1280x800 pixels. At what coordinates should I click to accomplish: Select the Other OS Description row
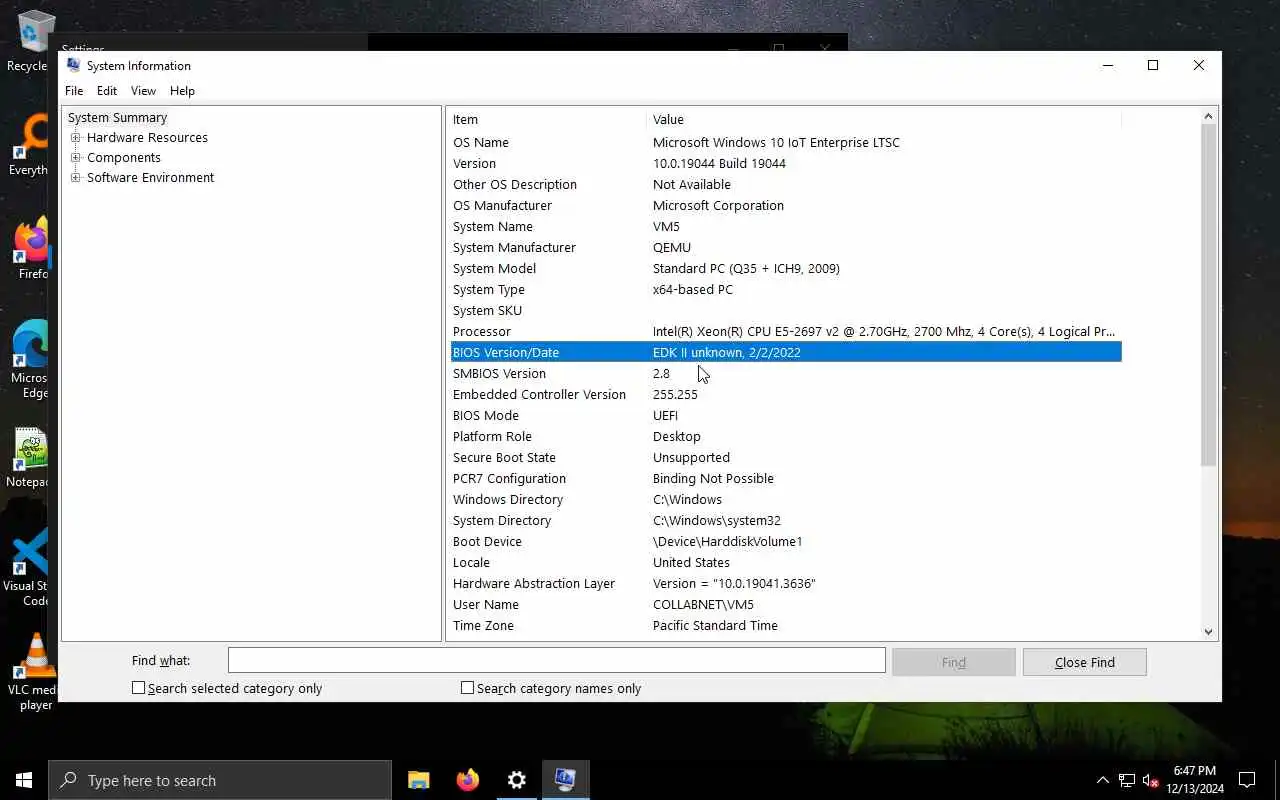786,185
